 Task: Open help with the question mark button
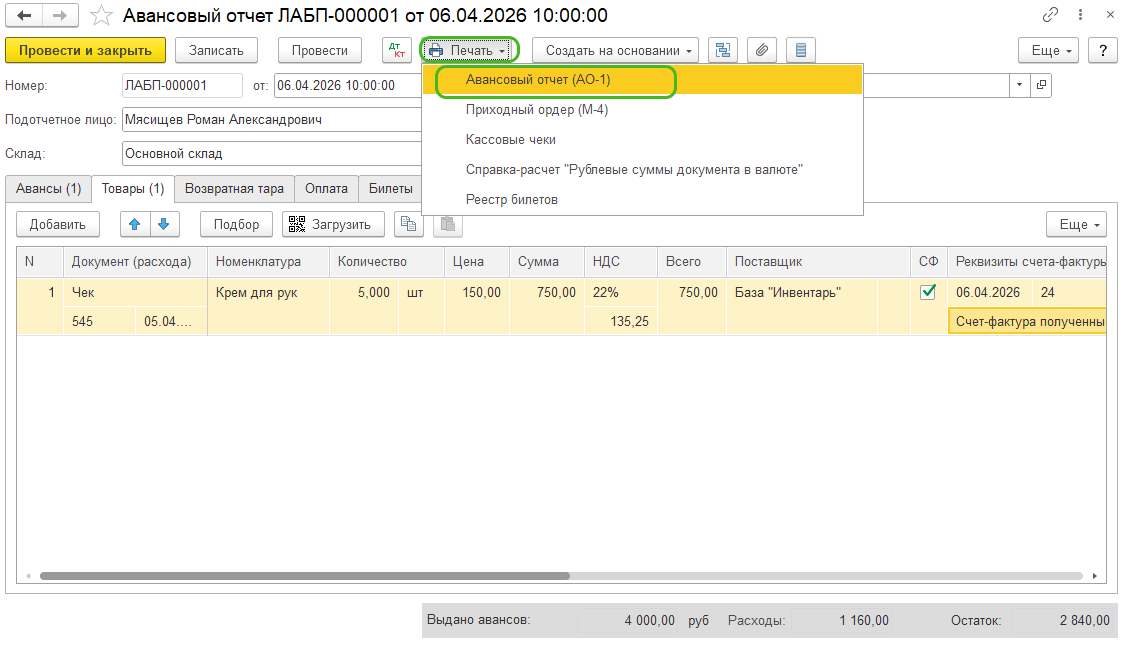pos(1102,50)
